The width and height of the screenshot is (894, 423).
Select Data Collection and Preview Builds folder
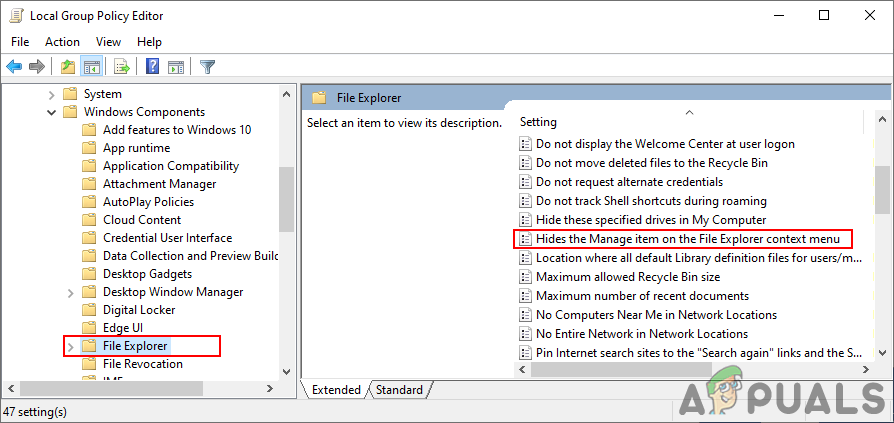190,256
